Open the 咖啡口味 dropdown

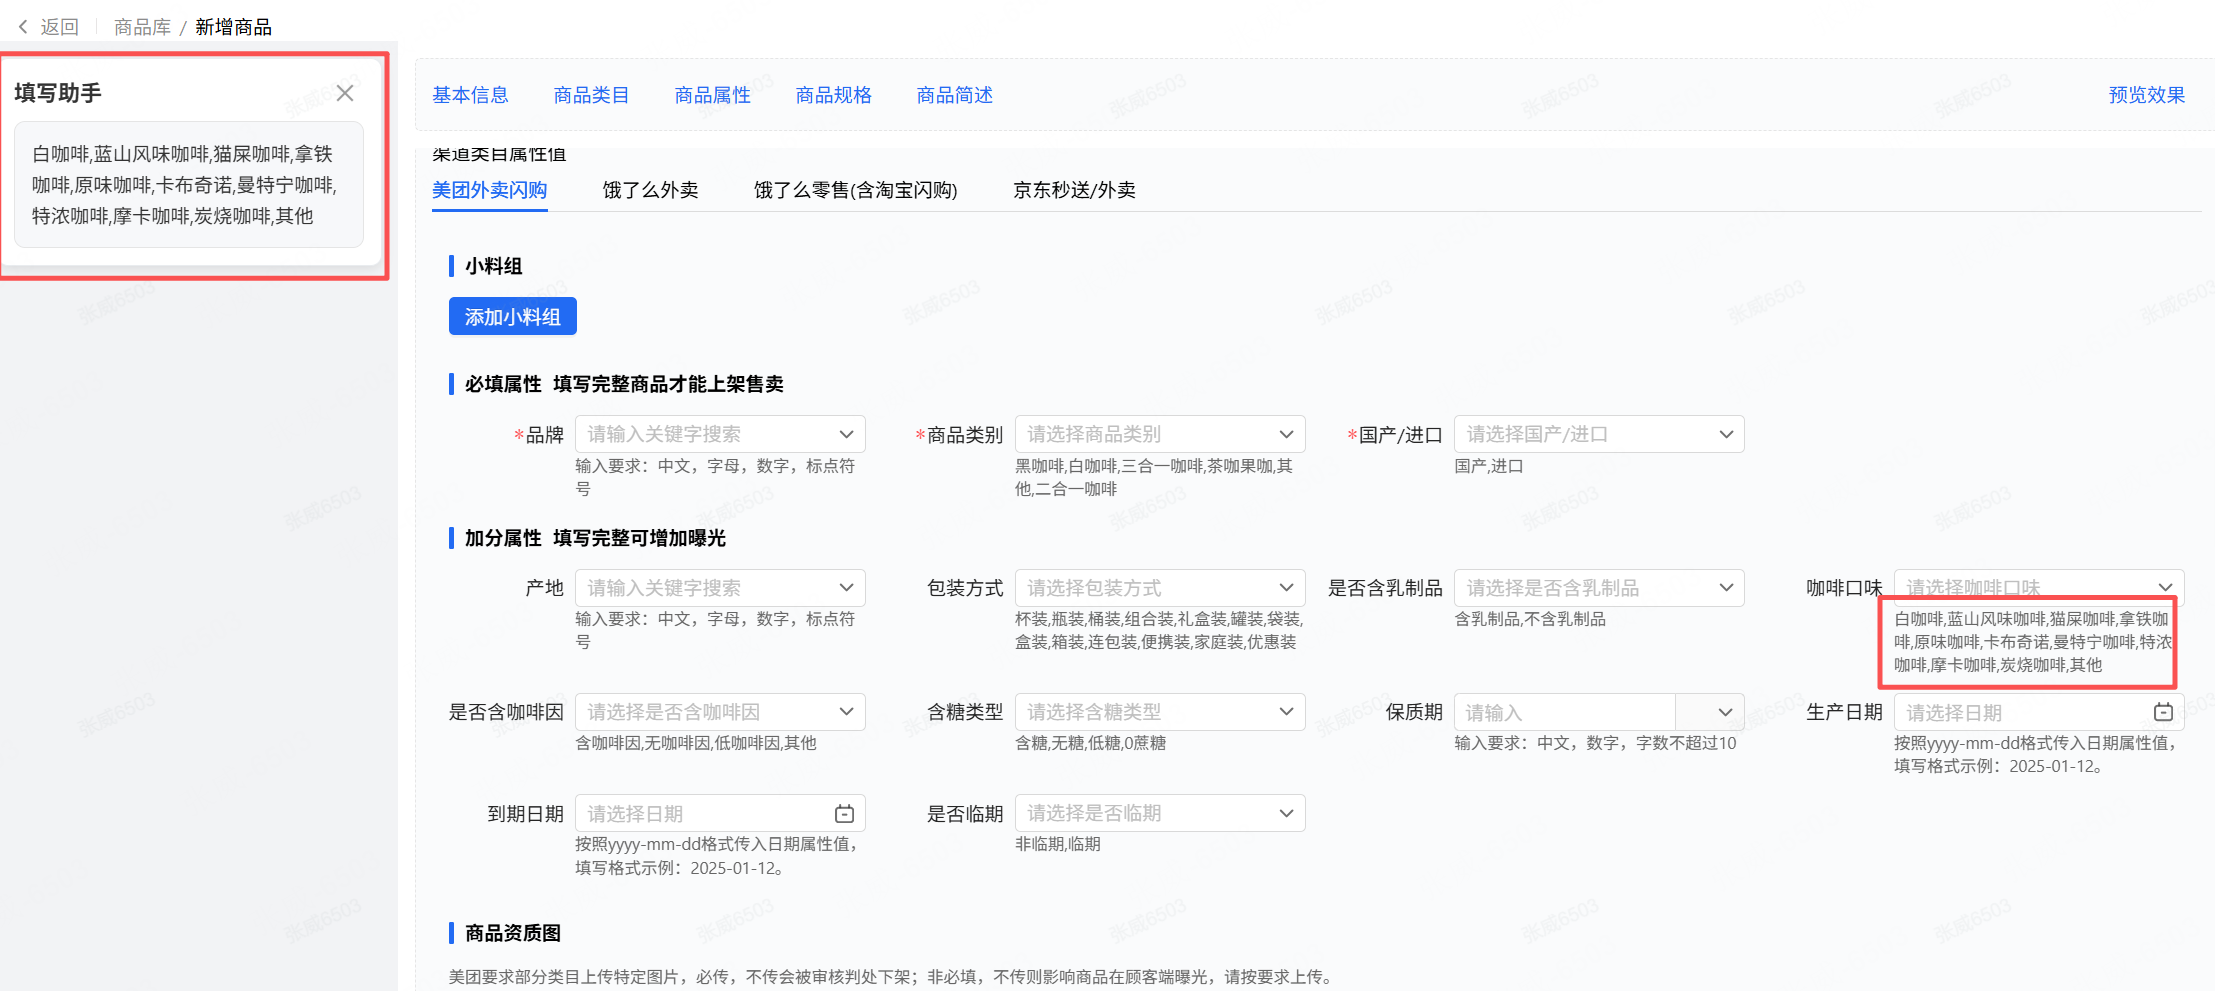click(2039, 587)
